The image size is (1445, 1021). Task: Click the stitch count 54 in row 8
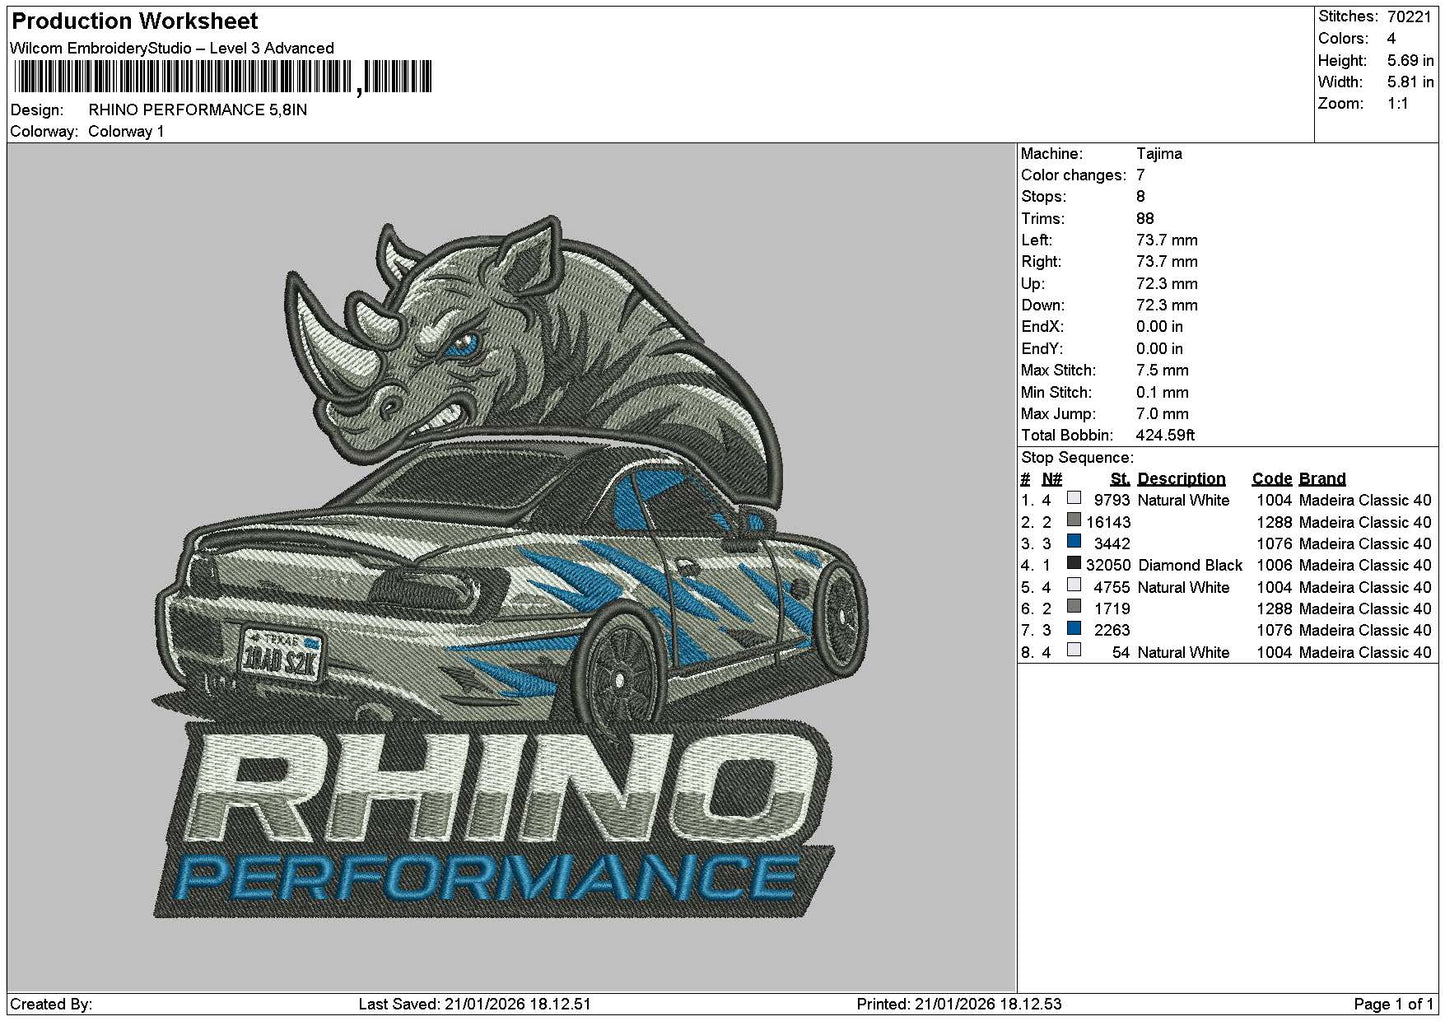click(x=1121, y=652)
